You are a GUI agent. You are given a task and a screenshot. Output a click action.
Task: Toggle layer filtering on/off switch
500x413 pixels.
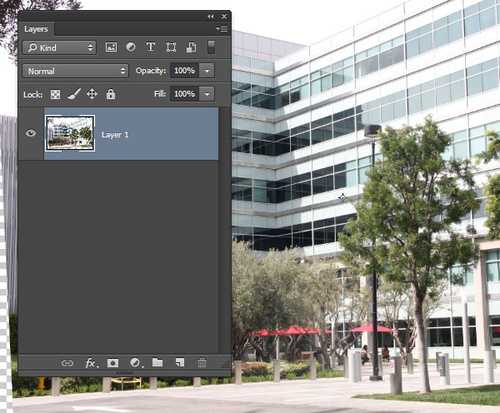coord(211,47)
